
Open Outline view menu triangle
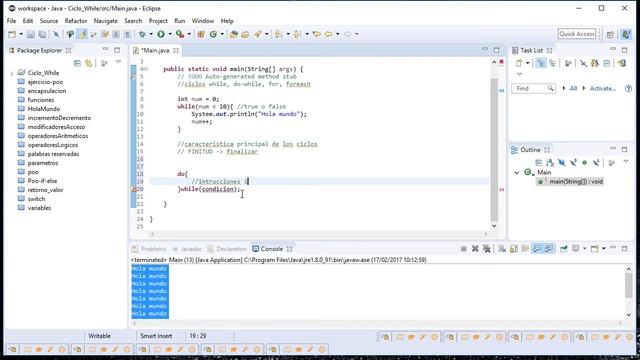pyautogui.click(x=626, y=162)
